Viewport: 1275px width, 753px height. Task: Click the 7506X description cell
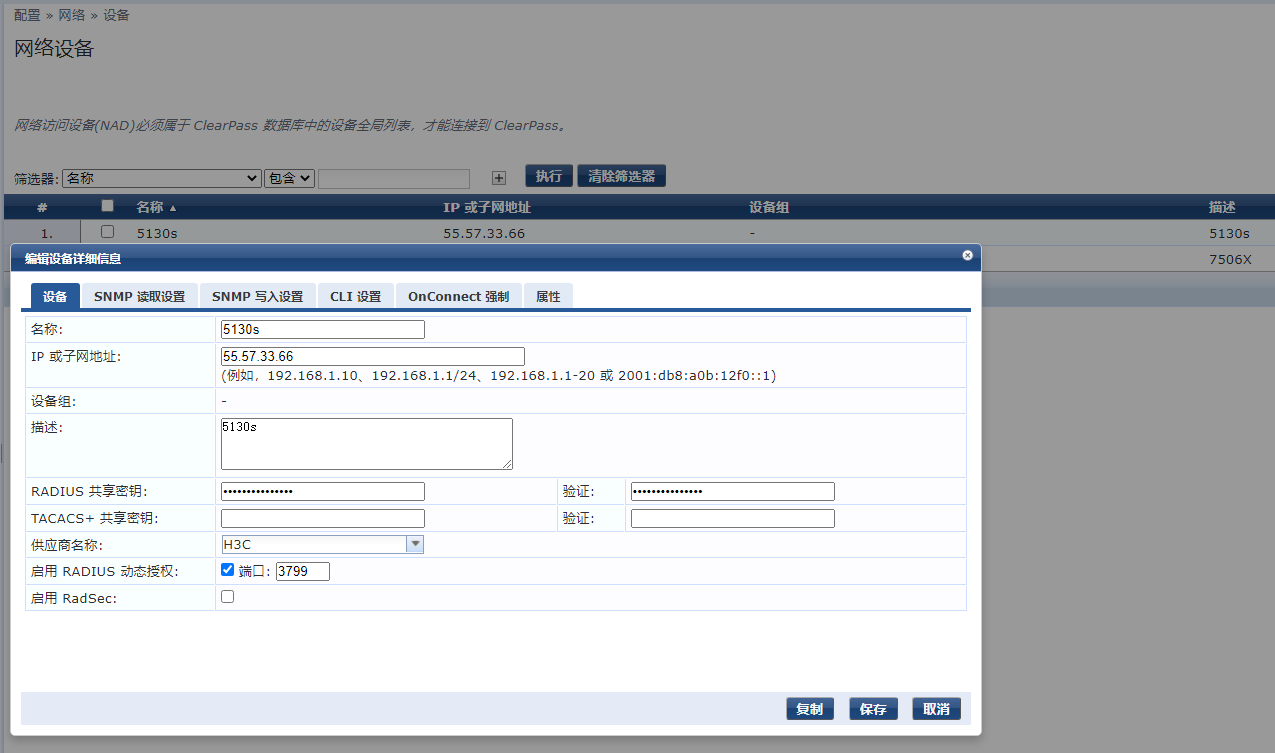click(x=1230, y=259)
